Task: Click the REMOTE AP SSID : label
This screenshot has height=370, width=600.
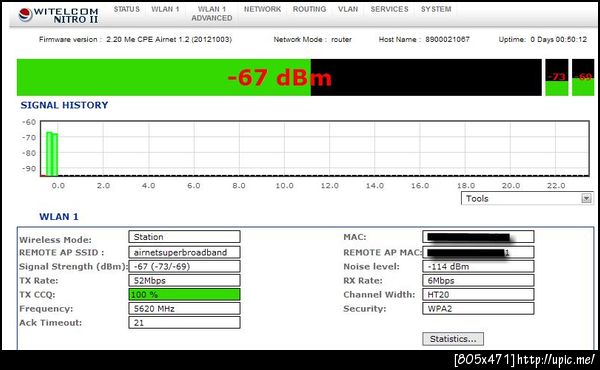Action: (x=61, y=253)
